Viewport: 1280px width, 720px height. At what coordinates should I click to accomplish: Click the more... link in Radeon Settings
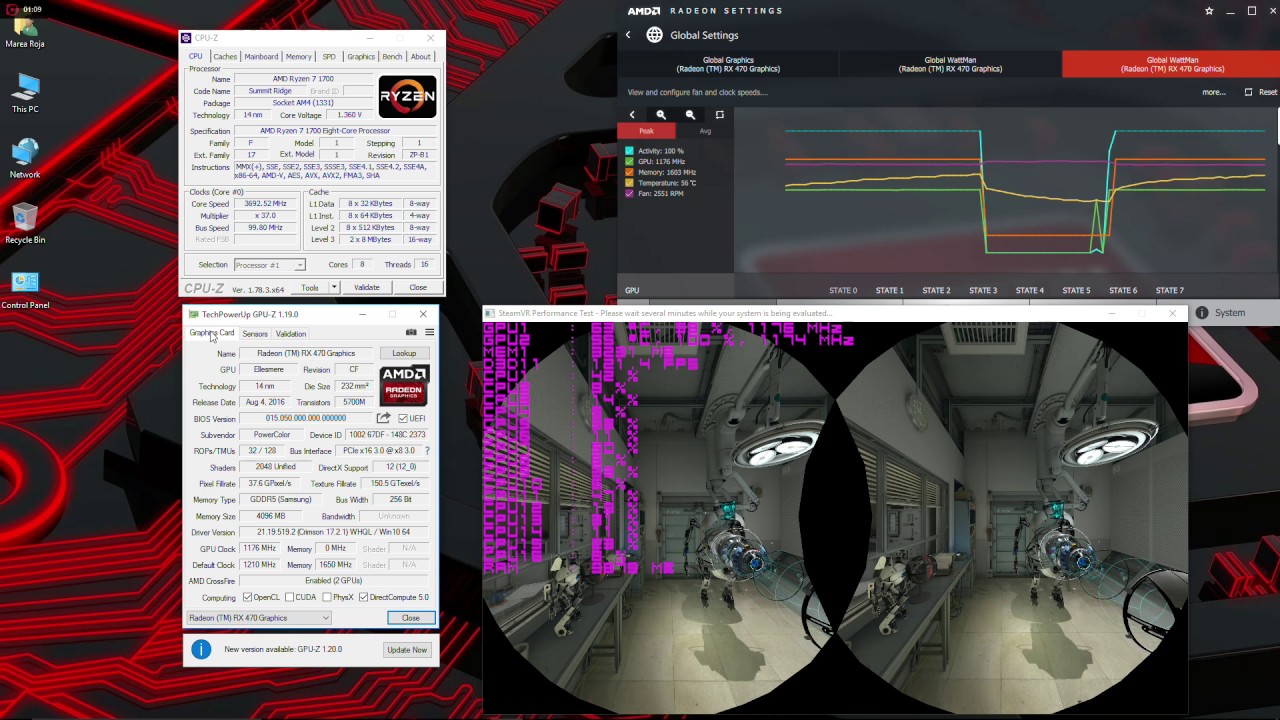[x=1214, y=92]
